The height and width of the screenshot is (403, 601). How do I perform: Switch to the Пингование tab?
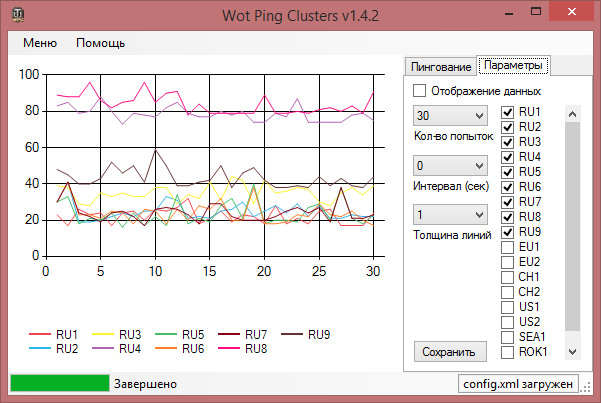point(441,67)
